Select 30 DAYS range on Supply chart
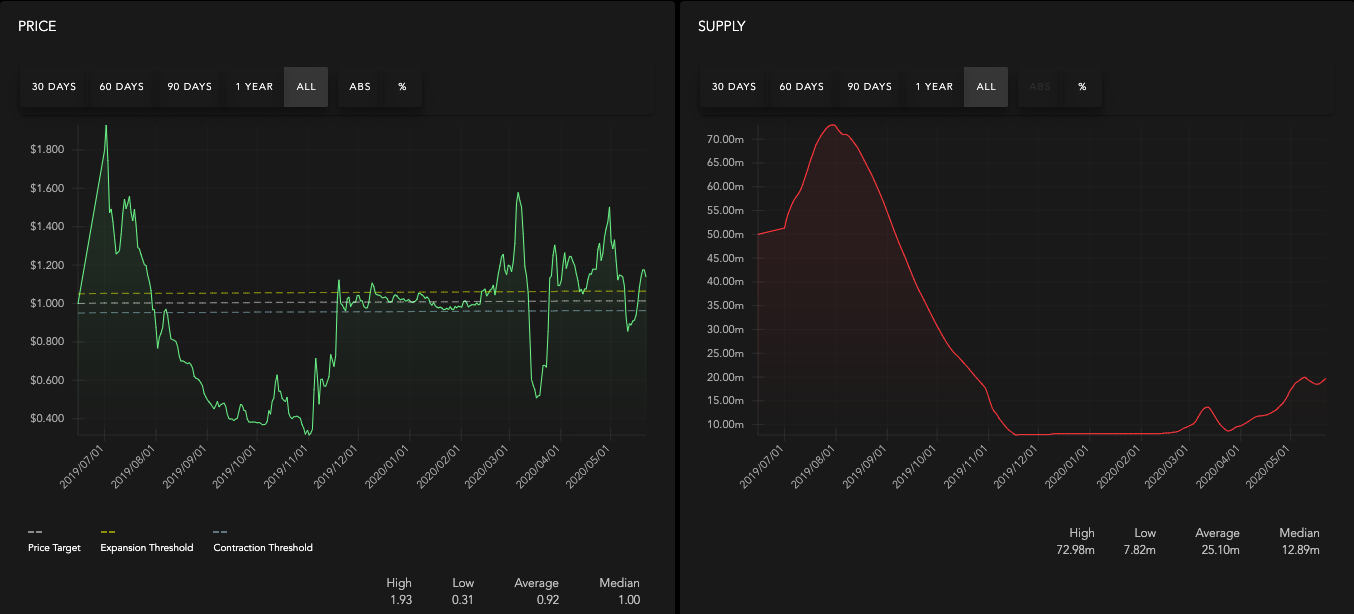This screenshot has width=1354, height=614. point(734,87)
